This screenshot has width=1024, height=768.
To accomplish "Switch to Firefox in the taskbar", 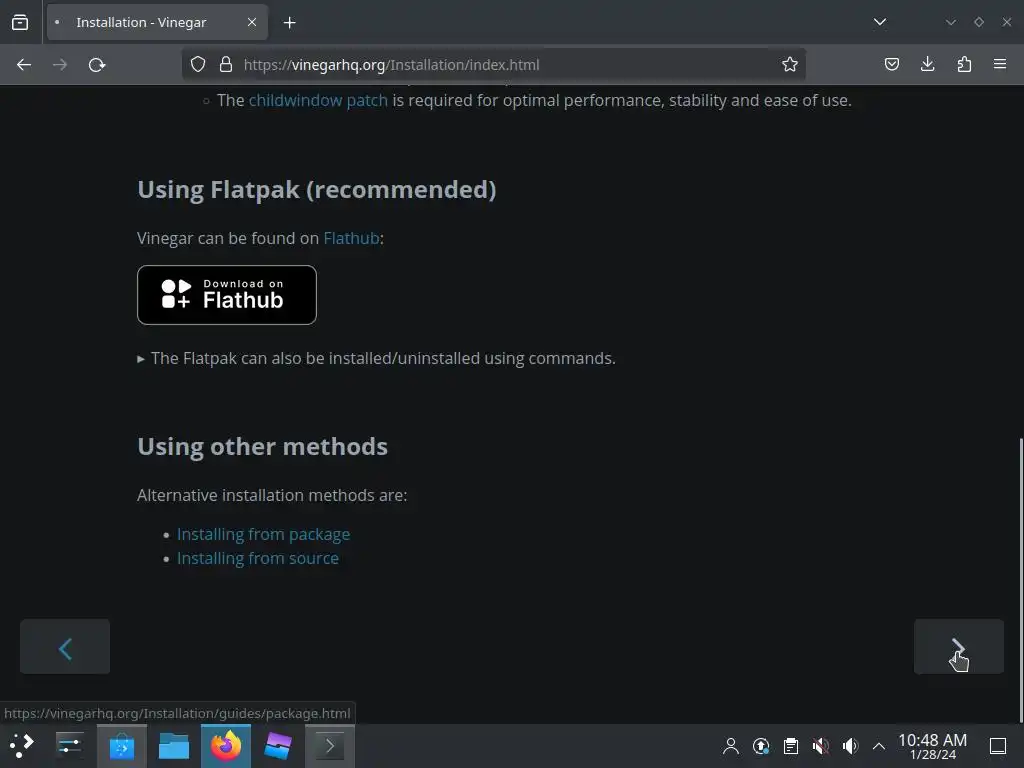I will coord(226,746).
